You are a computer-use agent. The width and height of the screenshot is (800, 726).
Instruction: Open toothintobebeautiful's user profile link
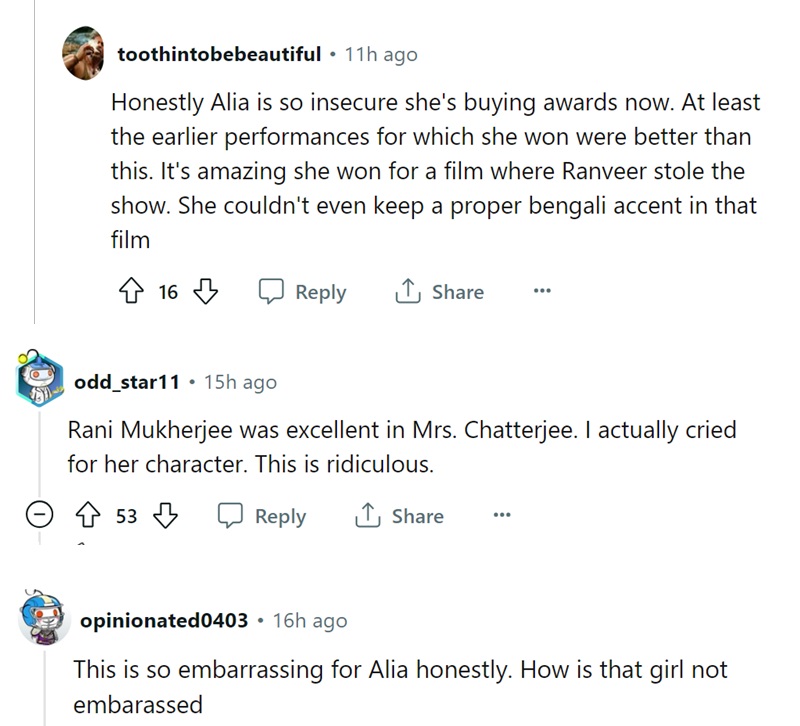pos(219,54)
